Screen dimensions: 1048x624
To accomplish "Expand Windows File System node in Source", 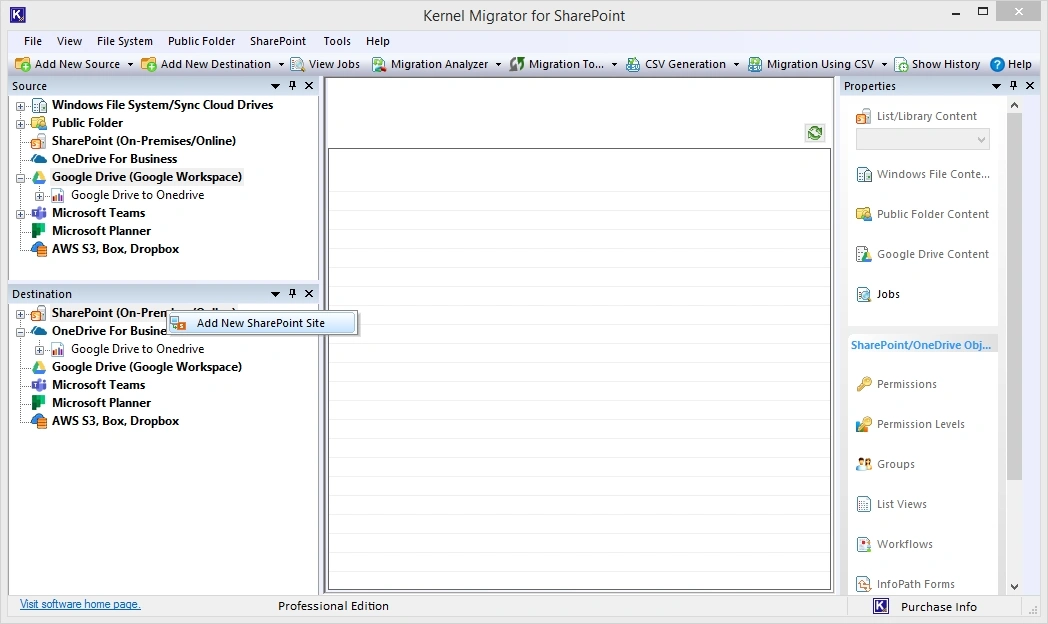I will coord(21,106).
